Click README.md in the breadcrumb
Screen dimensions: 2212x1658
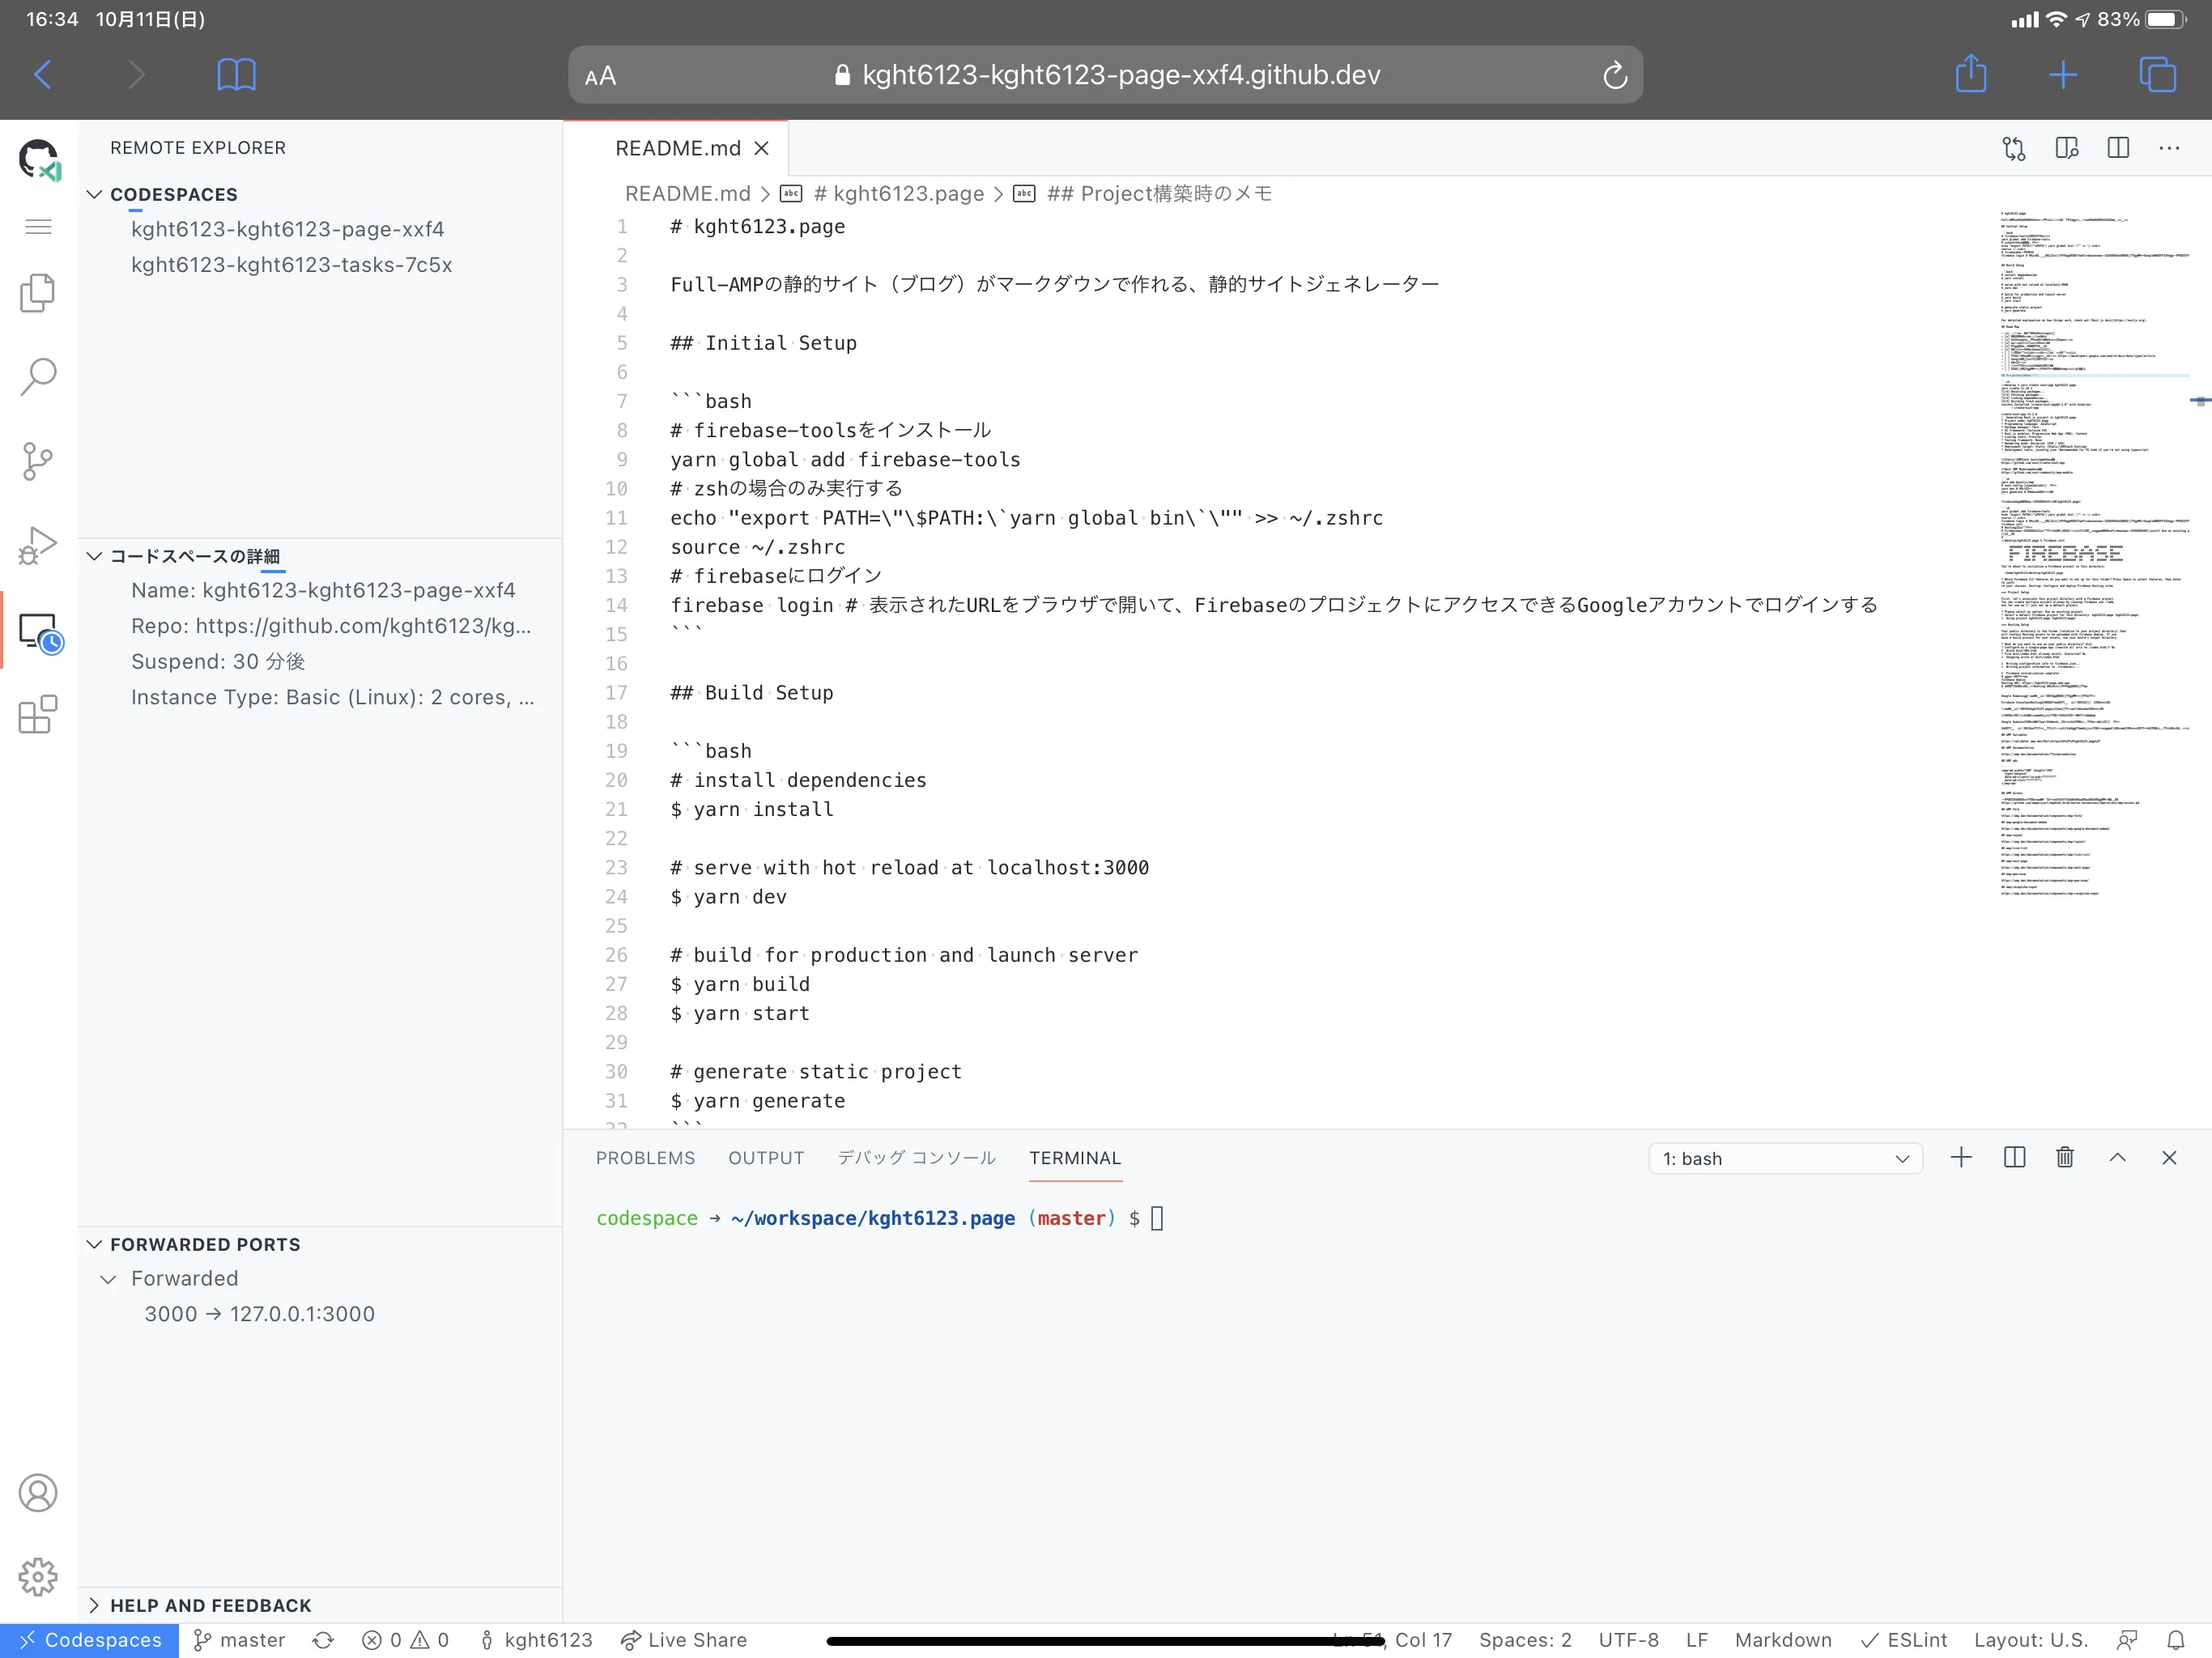pyautogui.click(x=687, y=194)
